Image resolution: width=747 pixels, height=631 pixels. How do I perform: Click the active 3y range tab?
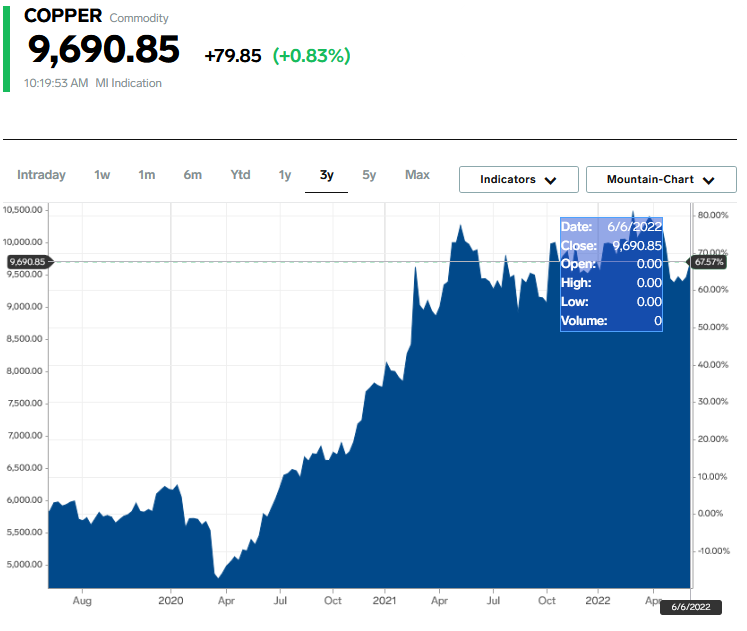coord(326,175)
